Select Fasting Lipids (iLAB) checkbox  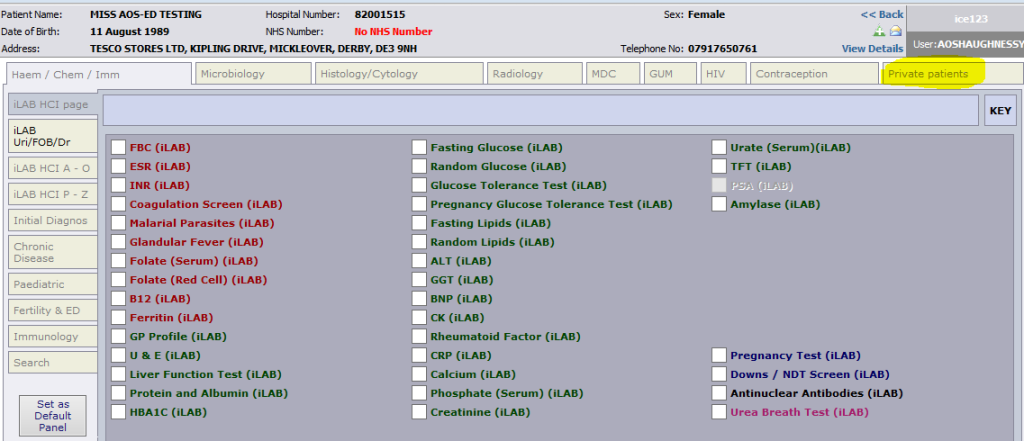[419, 223]
